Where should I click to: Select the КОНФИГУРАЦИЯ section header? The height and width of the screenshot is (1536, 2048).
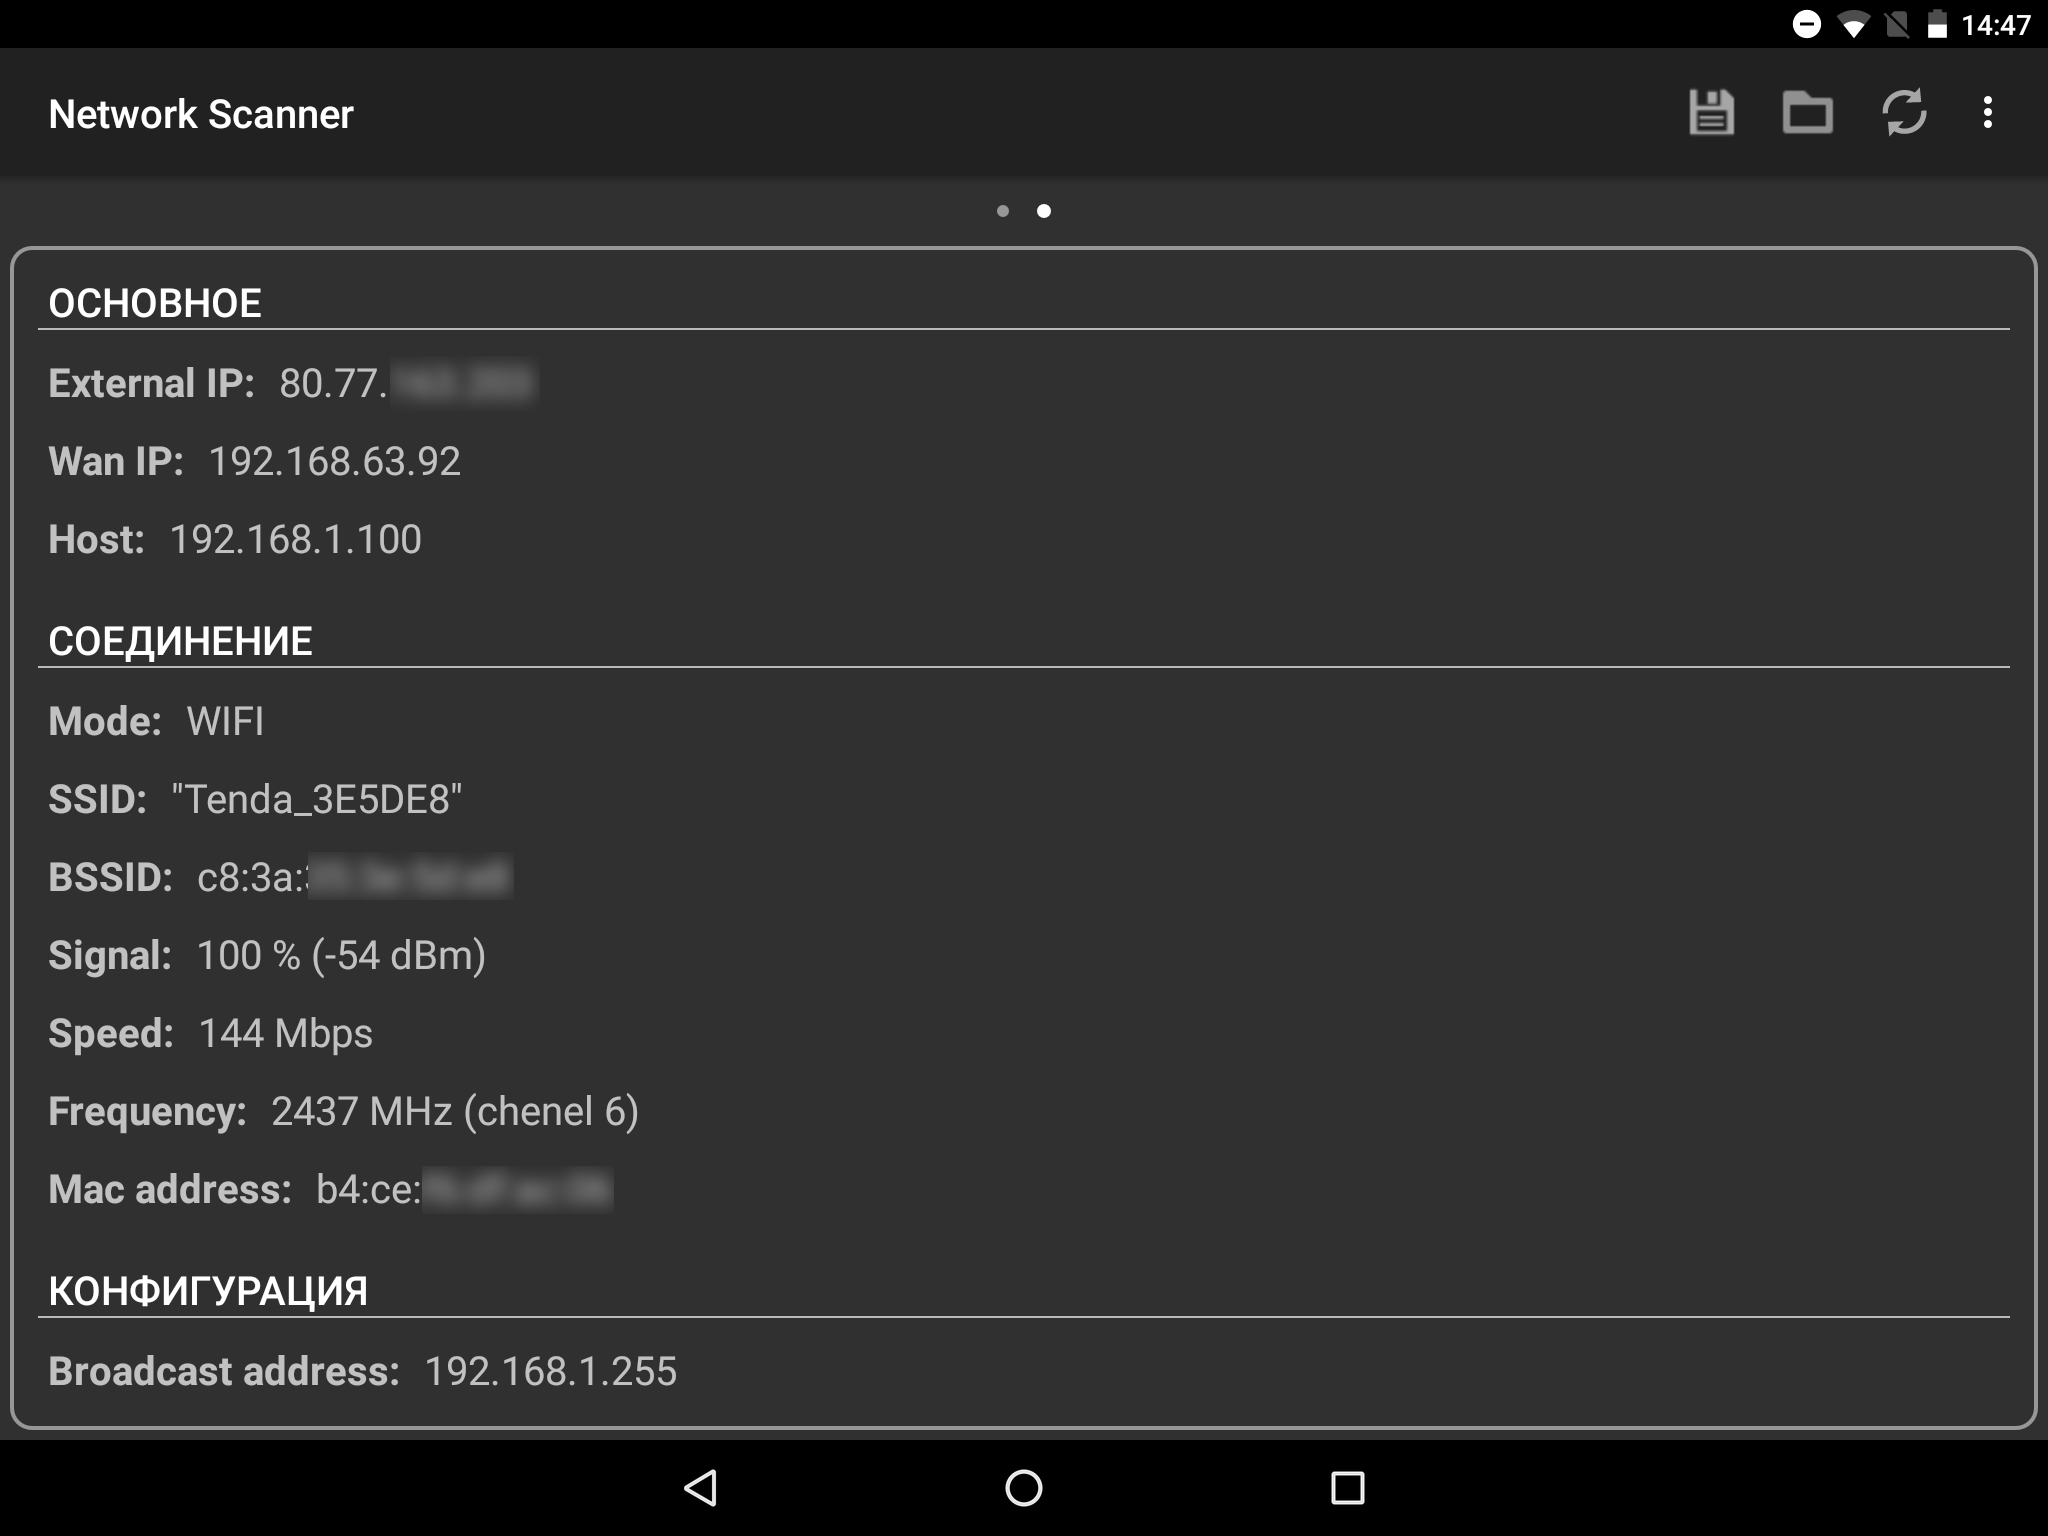[208, 1291]
